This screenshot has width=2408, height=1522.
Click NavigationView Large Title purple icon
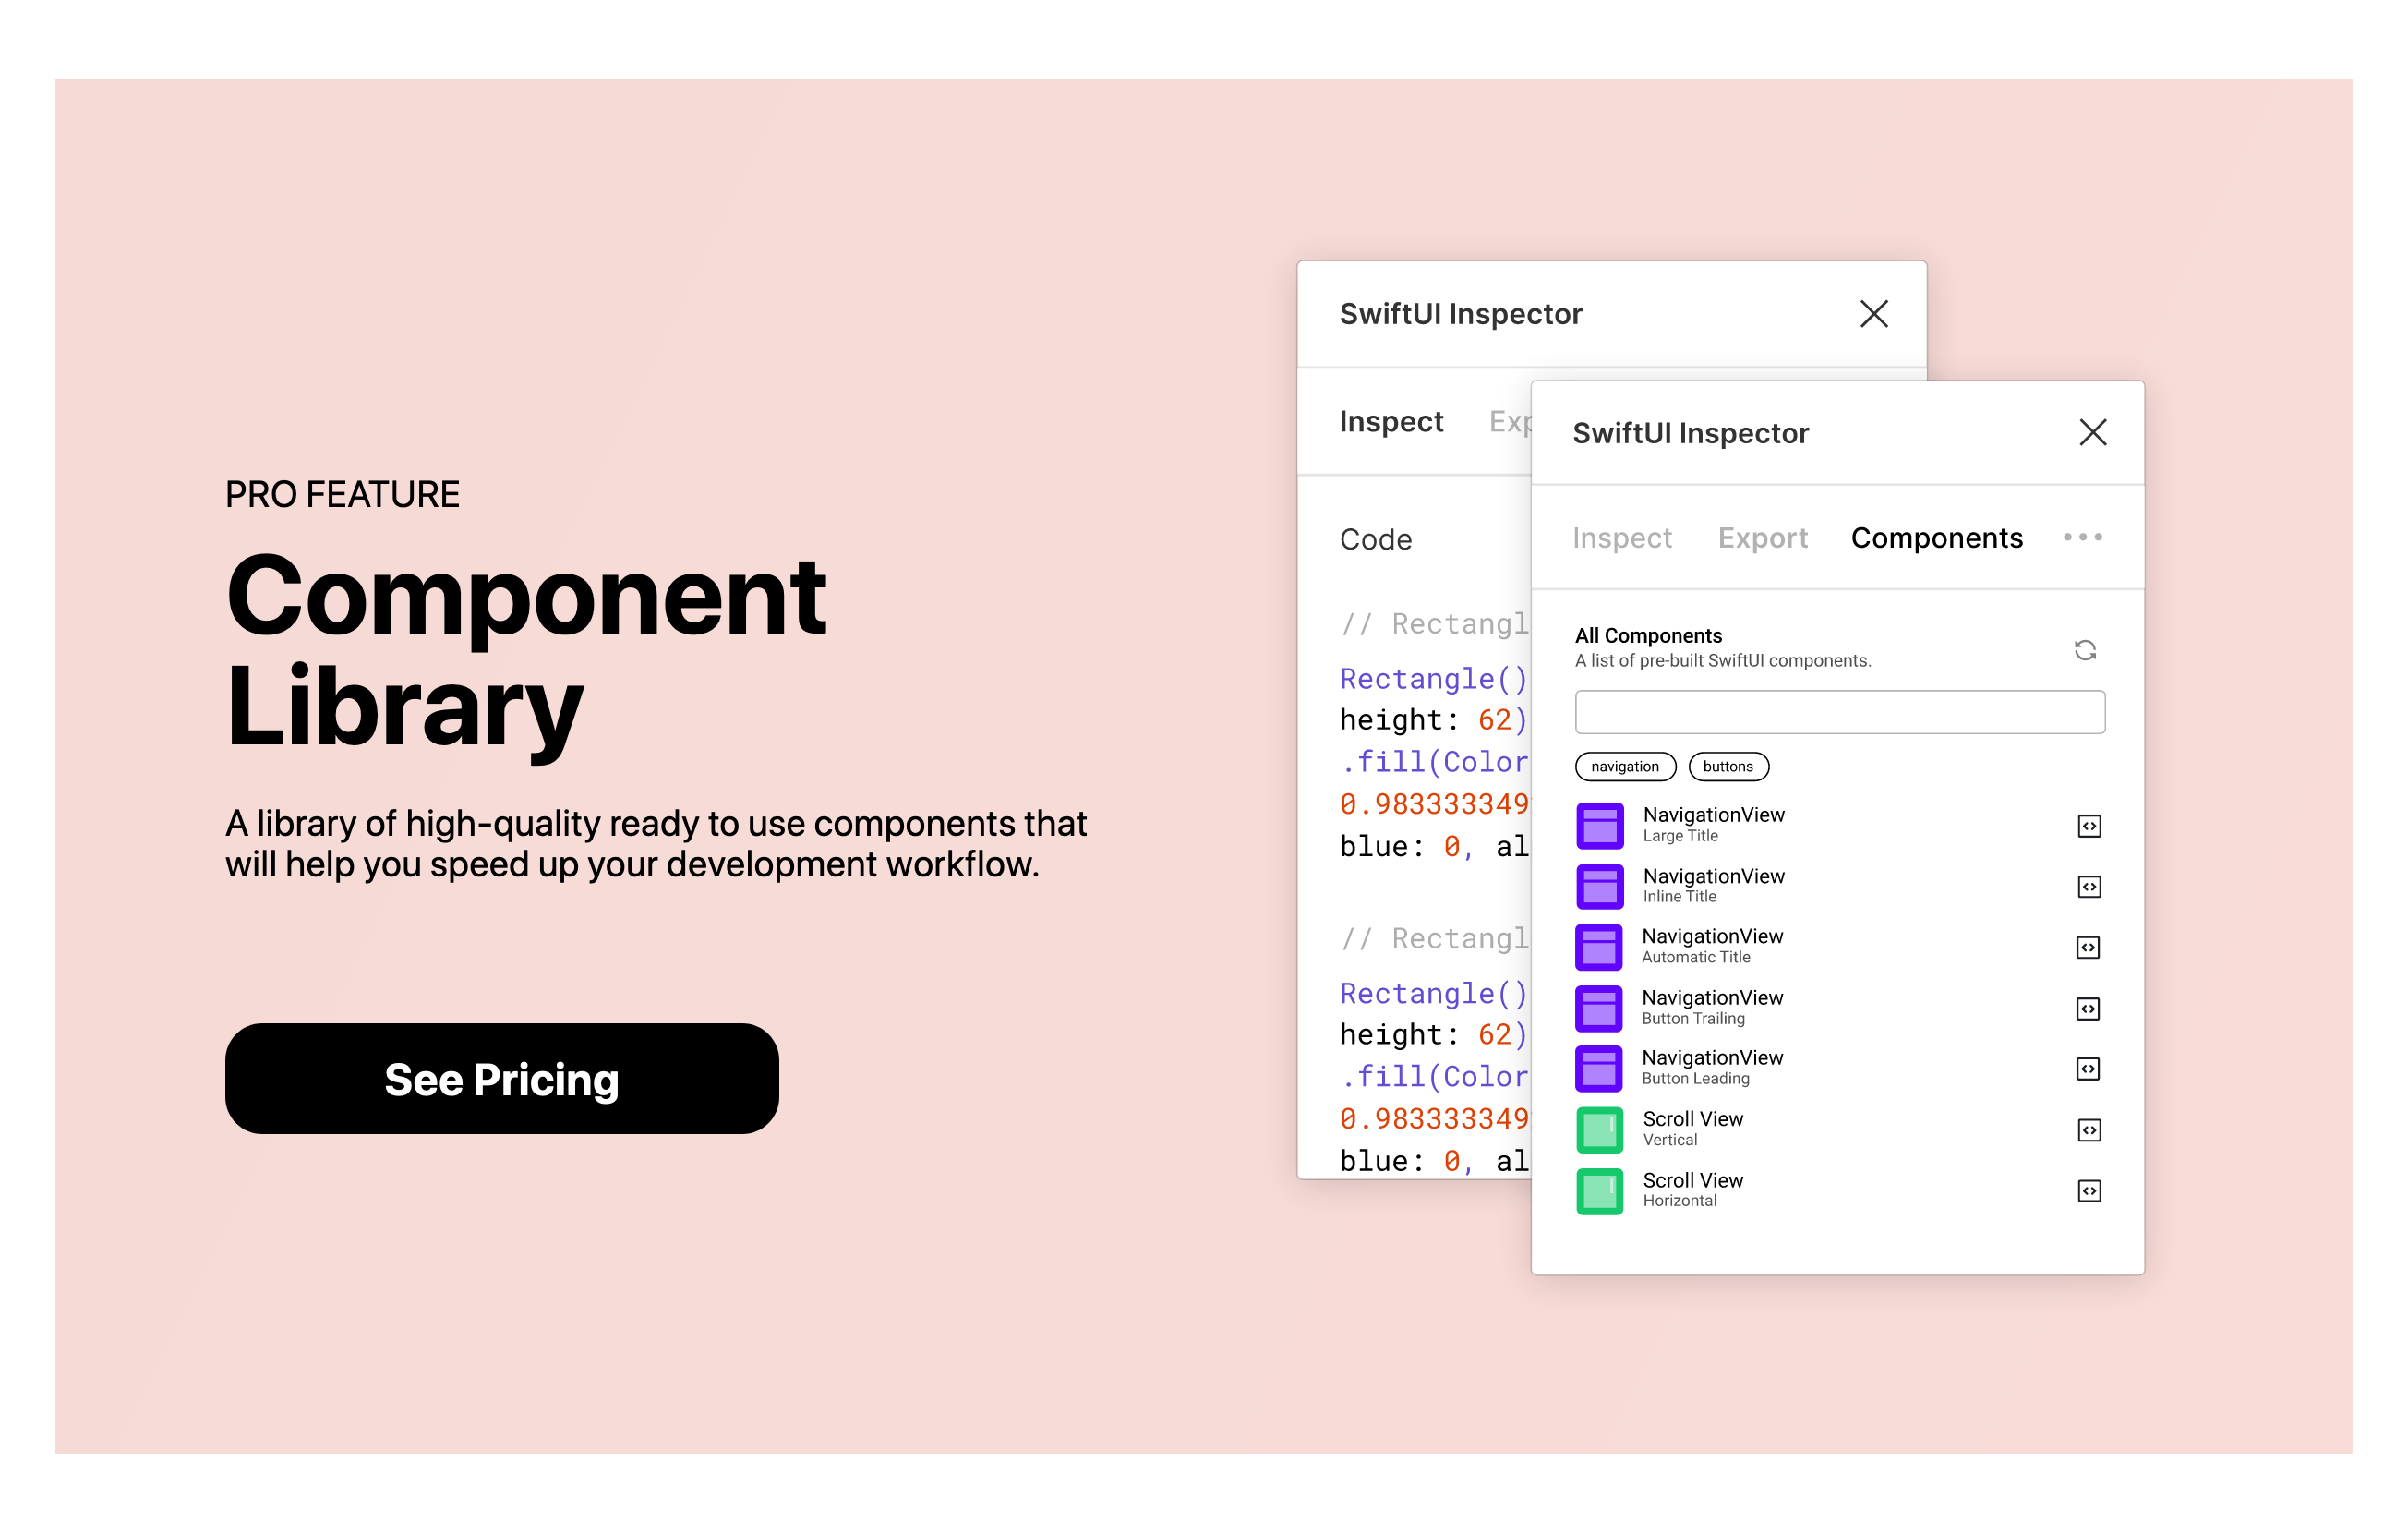tap(1599, 825)
